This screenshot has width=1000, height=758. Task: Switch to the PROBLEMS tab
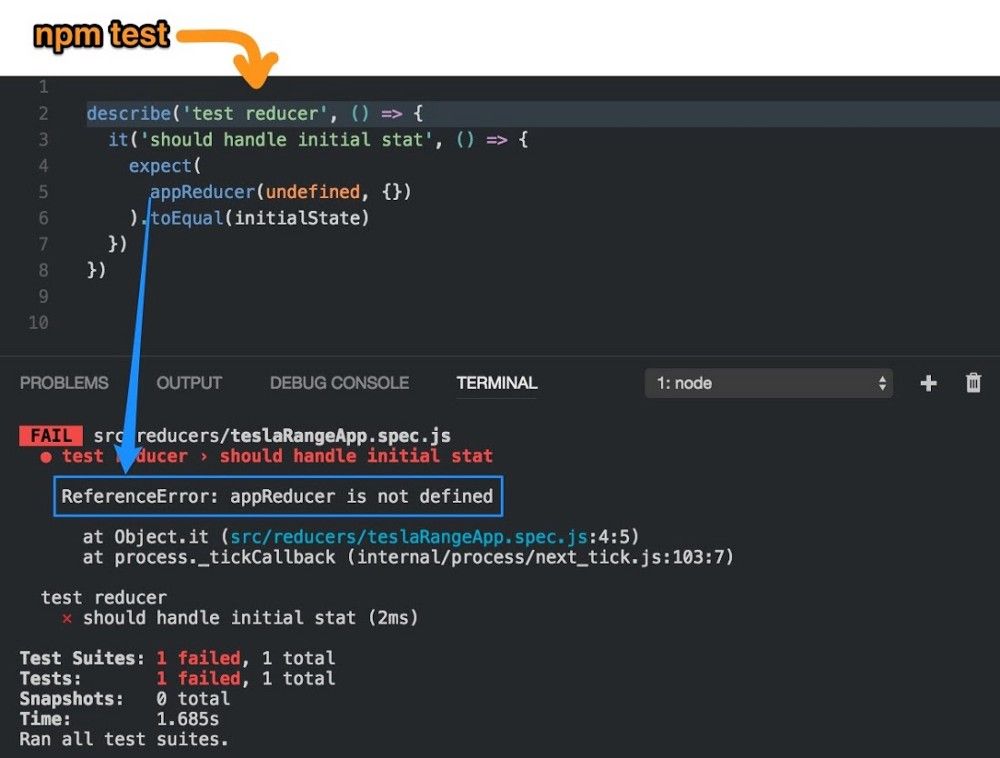tap(64, 383)
